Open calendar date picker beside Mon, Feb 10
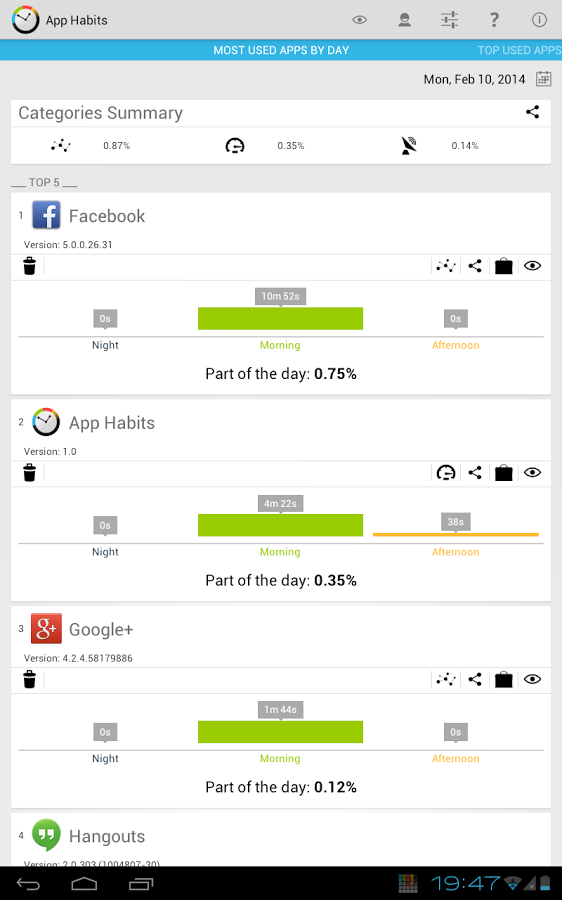This screenshot has height=900, width=562. [543, 79]
